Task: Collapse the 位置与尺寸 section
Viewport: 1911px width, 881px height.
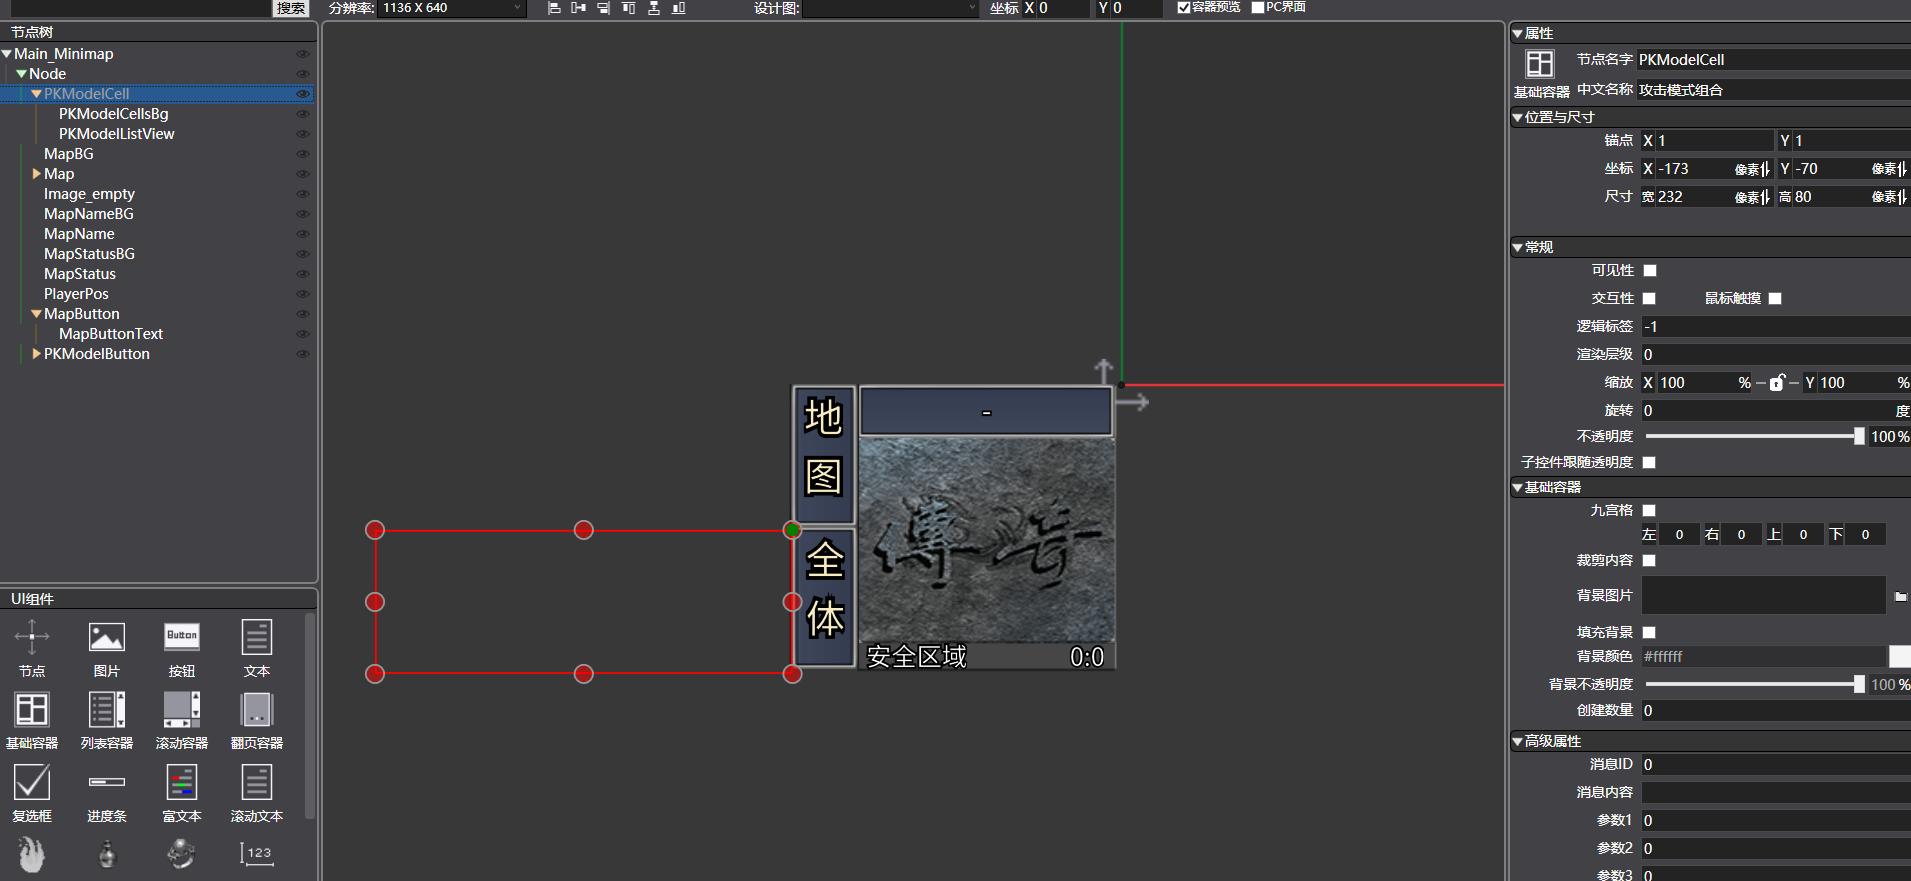Action: pyautogui.click(x=1518, y=118)
